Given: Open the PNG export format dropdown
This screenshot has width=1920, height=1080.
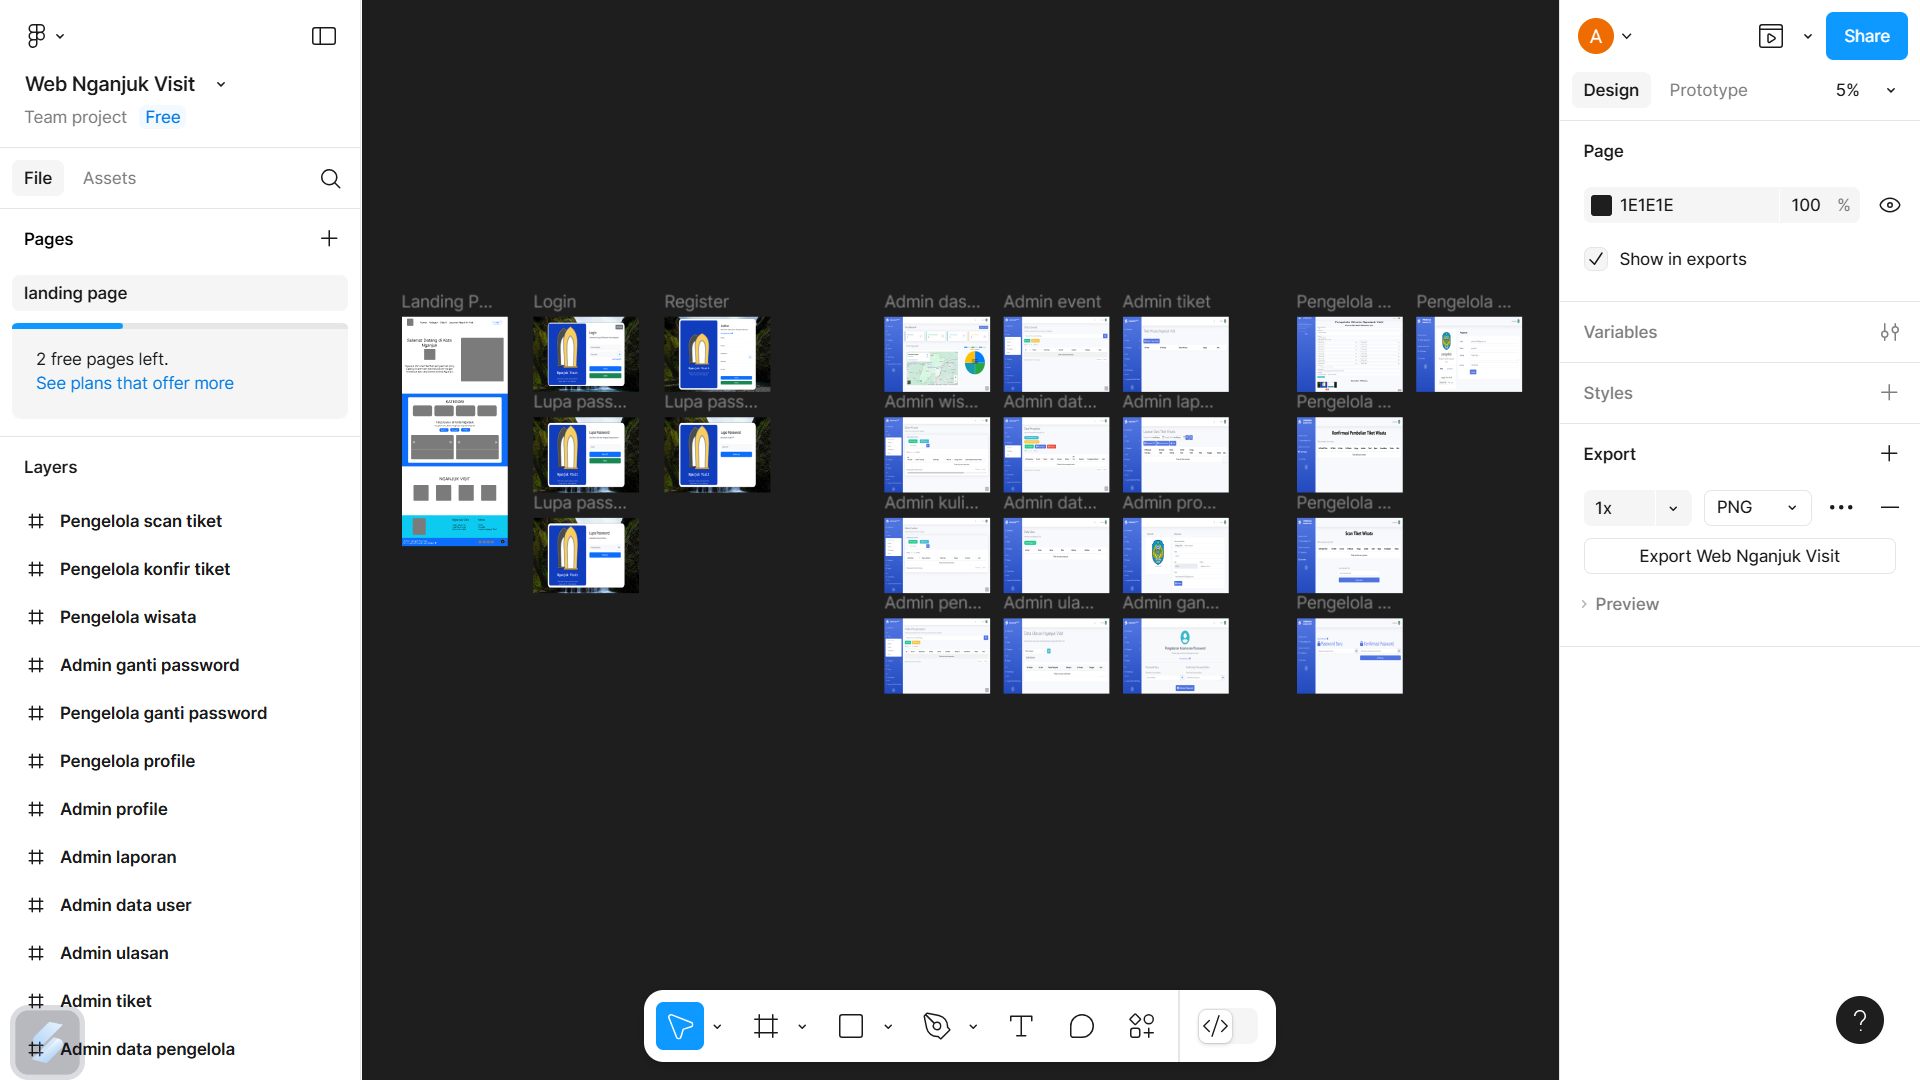Looking at the screenshot, I should coord(1757,507).
